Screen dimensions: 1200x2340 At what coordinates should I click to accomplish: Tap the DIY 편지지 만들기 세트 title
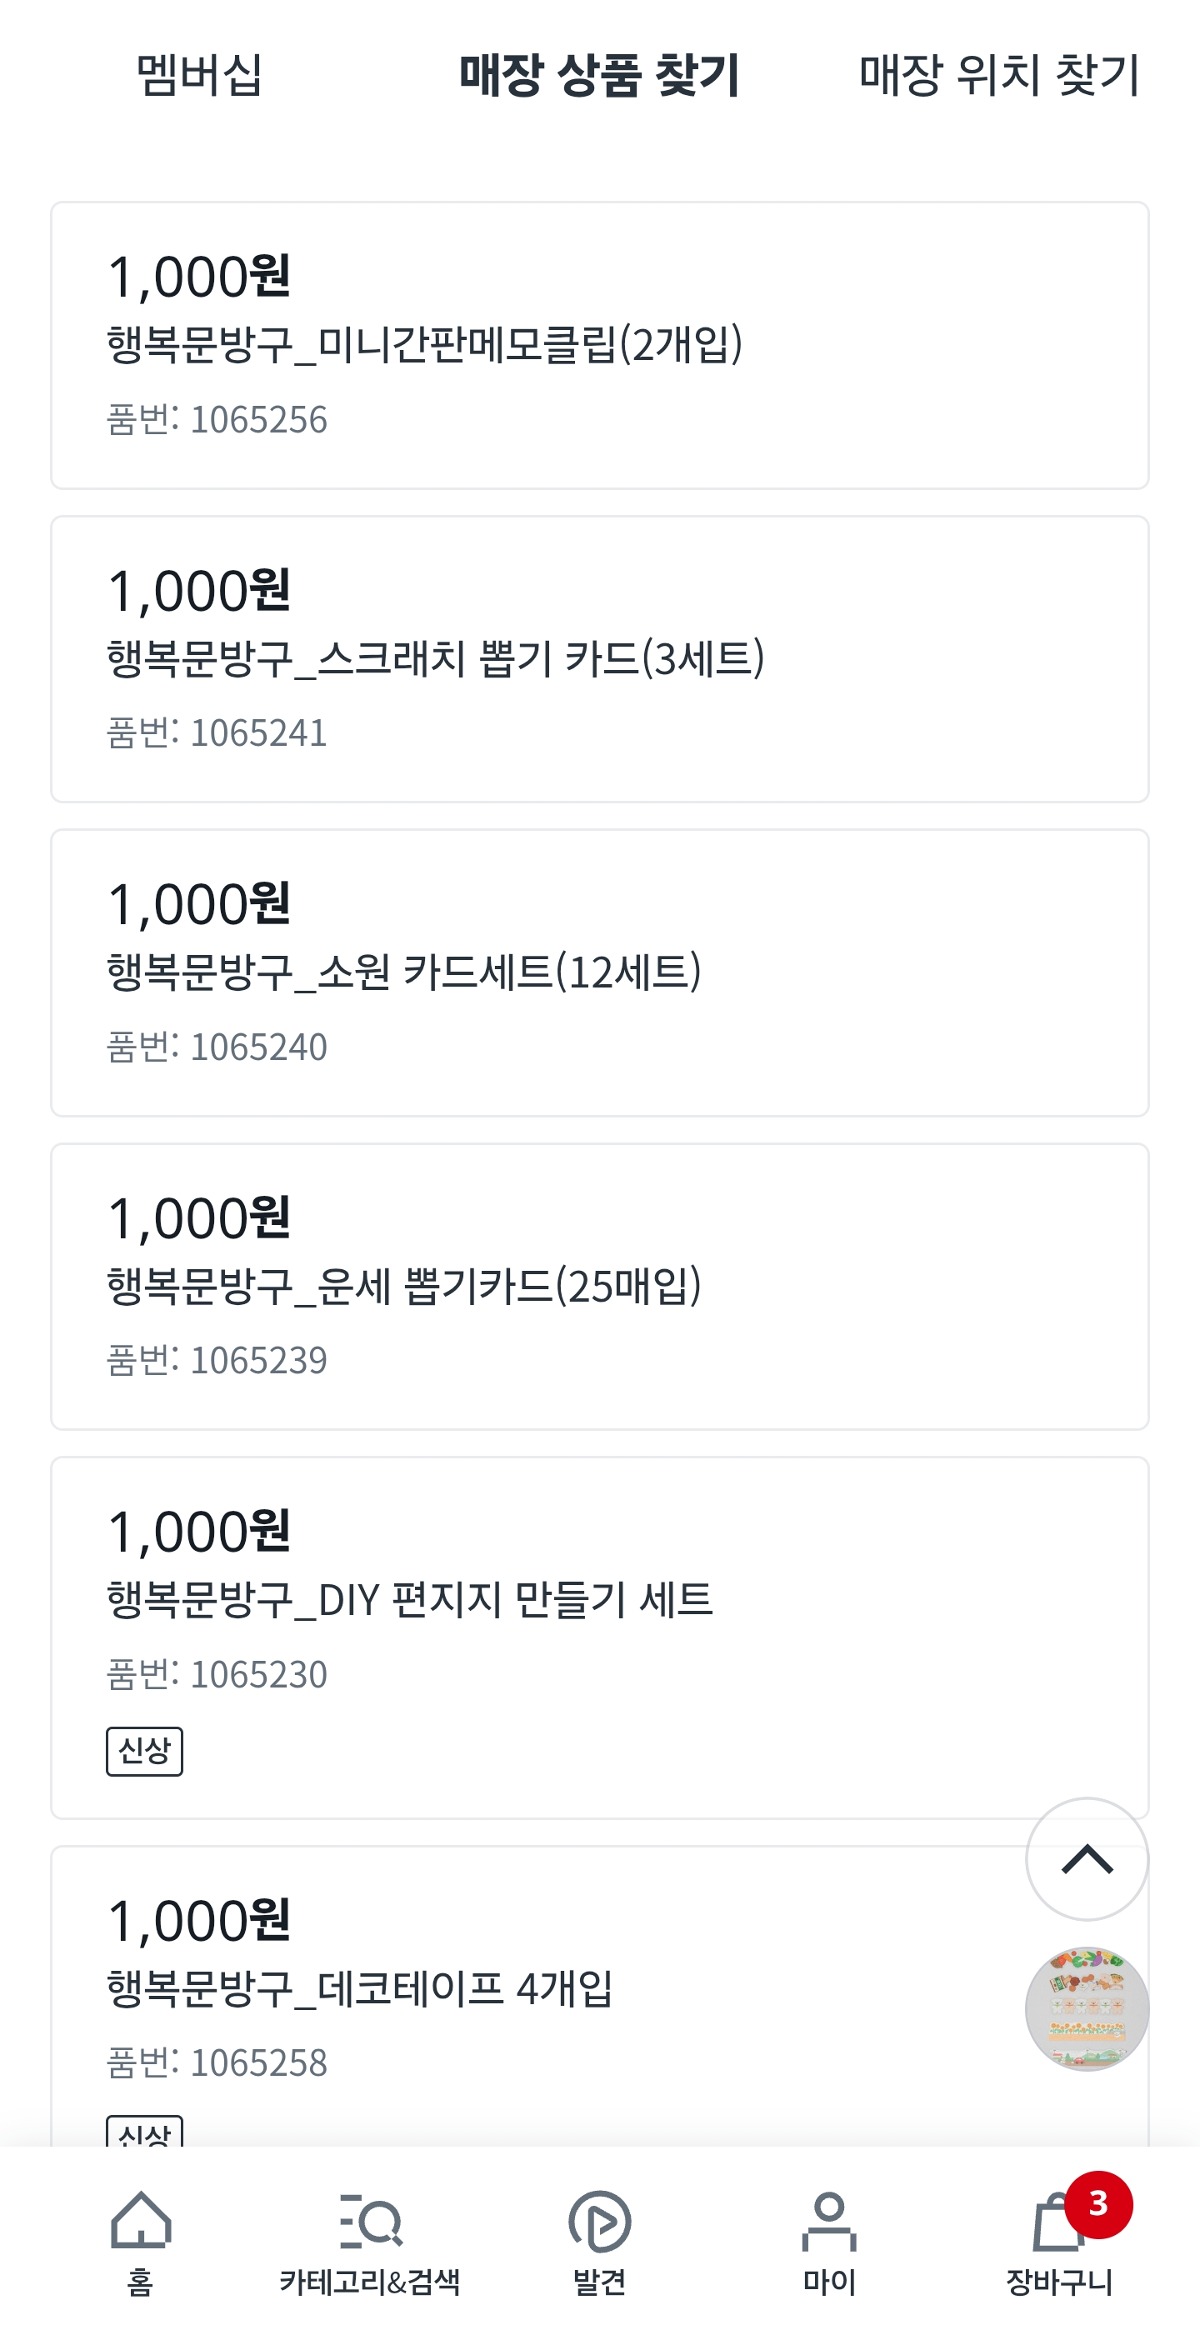coord(410,1600)
